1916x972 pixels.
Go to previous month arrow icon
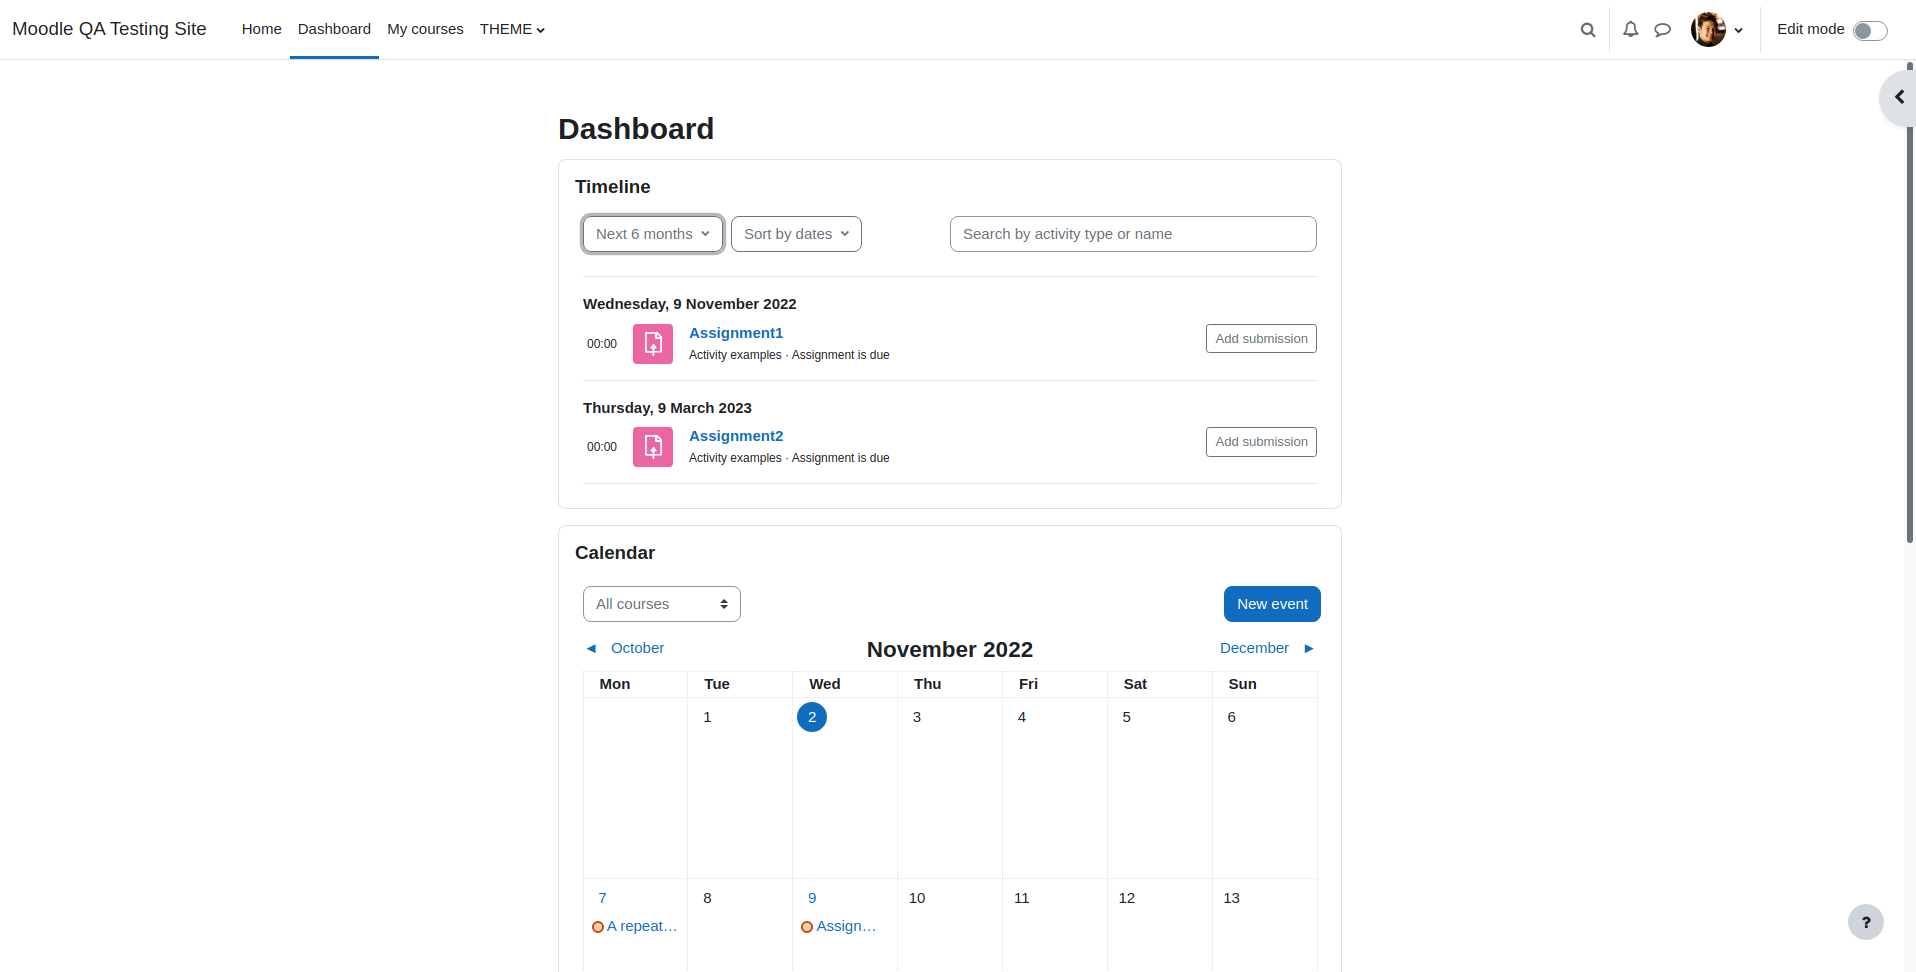coord(591,649)
